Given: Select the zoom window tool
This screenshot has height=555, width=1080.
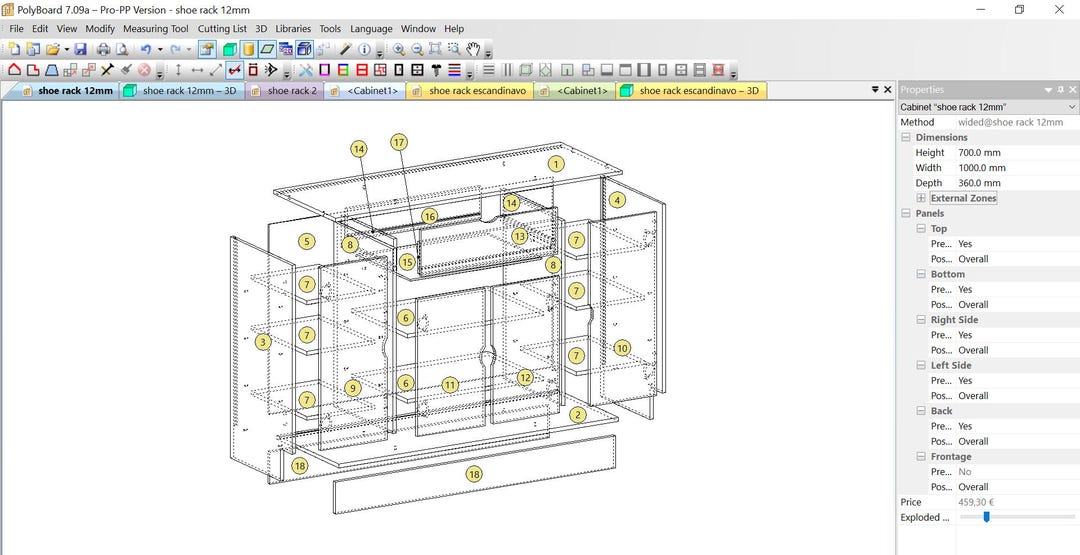Looking at the screenshot, I should (454, 49).
